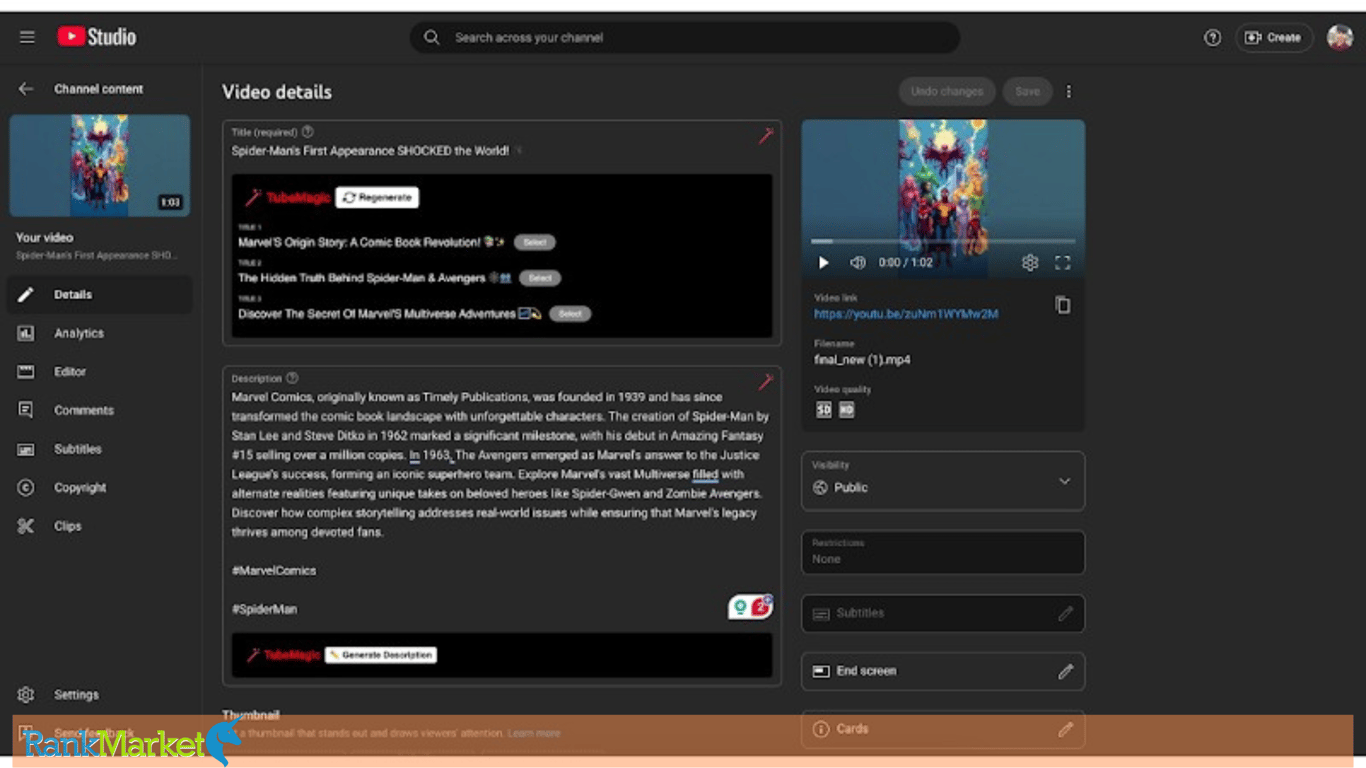Click the Create button

pyautogui.click(x=1273, y=38)
